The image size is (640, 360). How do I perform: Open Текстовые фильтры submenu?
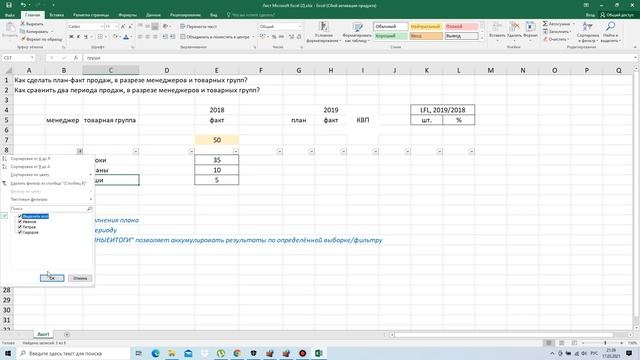[29, 199]
